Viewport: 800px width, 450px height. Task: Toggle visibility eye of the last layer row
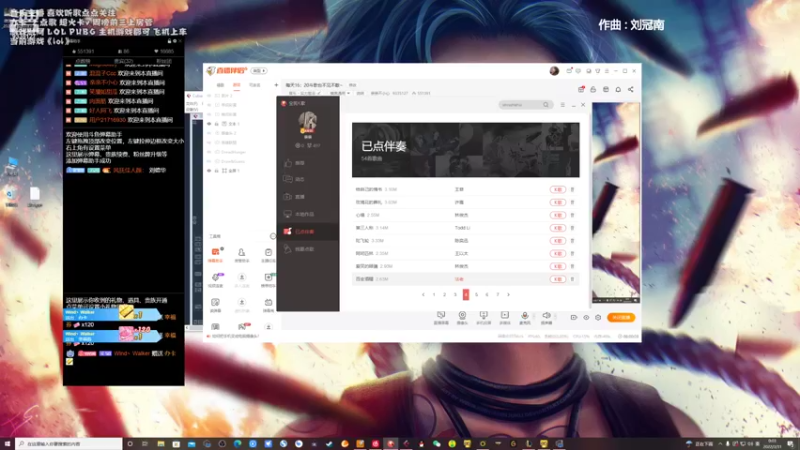(x=209, y=170)
